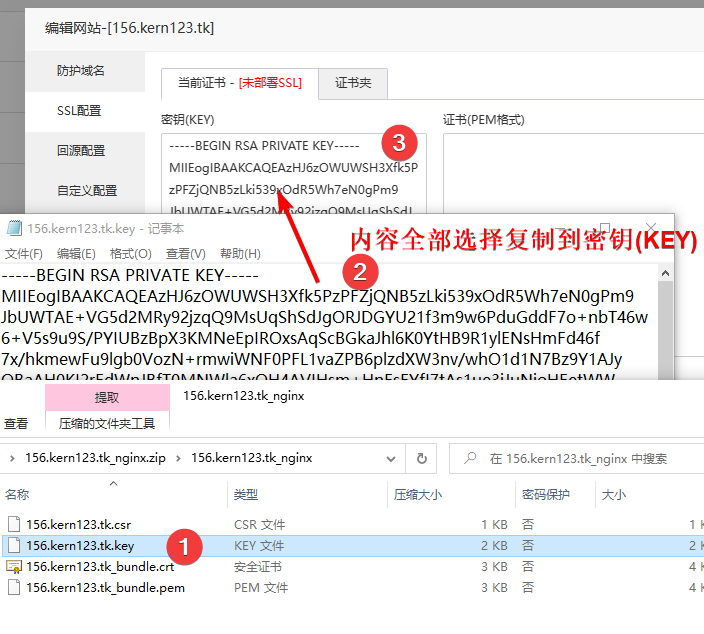Click Notepad scrollbar up arrow
704x634 pixels.
coord(665,273)
